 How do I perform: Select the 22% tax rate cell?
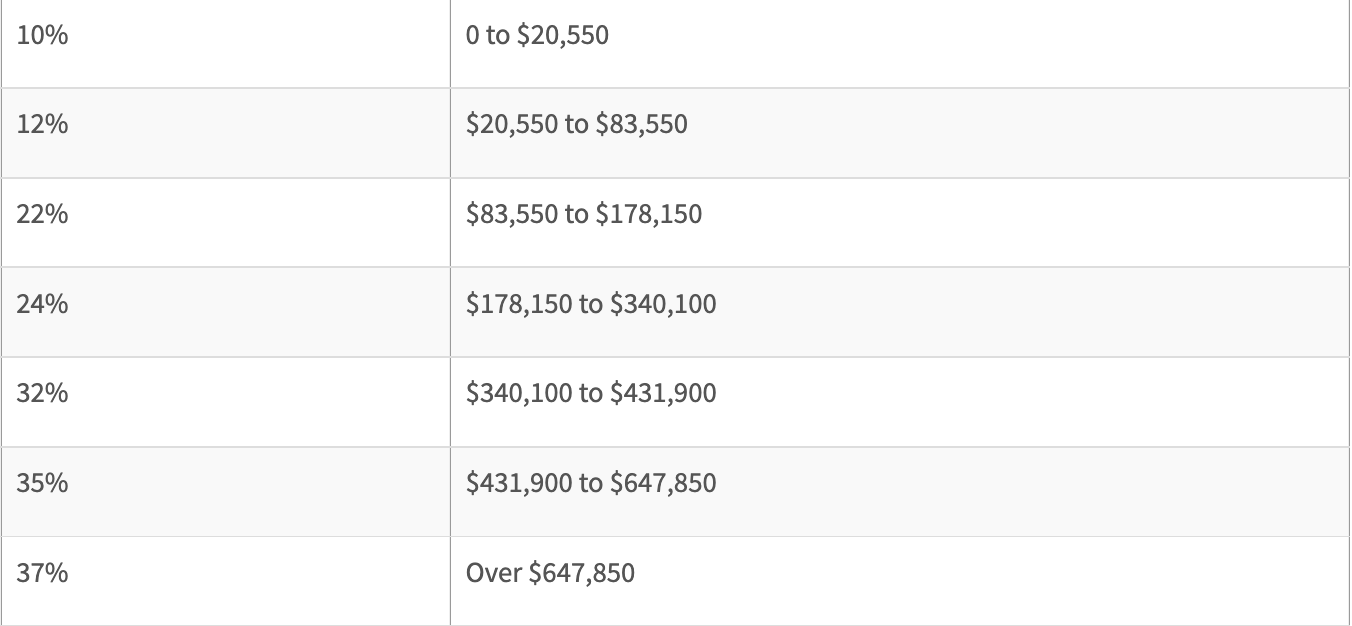[x=225, y=222]
